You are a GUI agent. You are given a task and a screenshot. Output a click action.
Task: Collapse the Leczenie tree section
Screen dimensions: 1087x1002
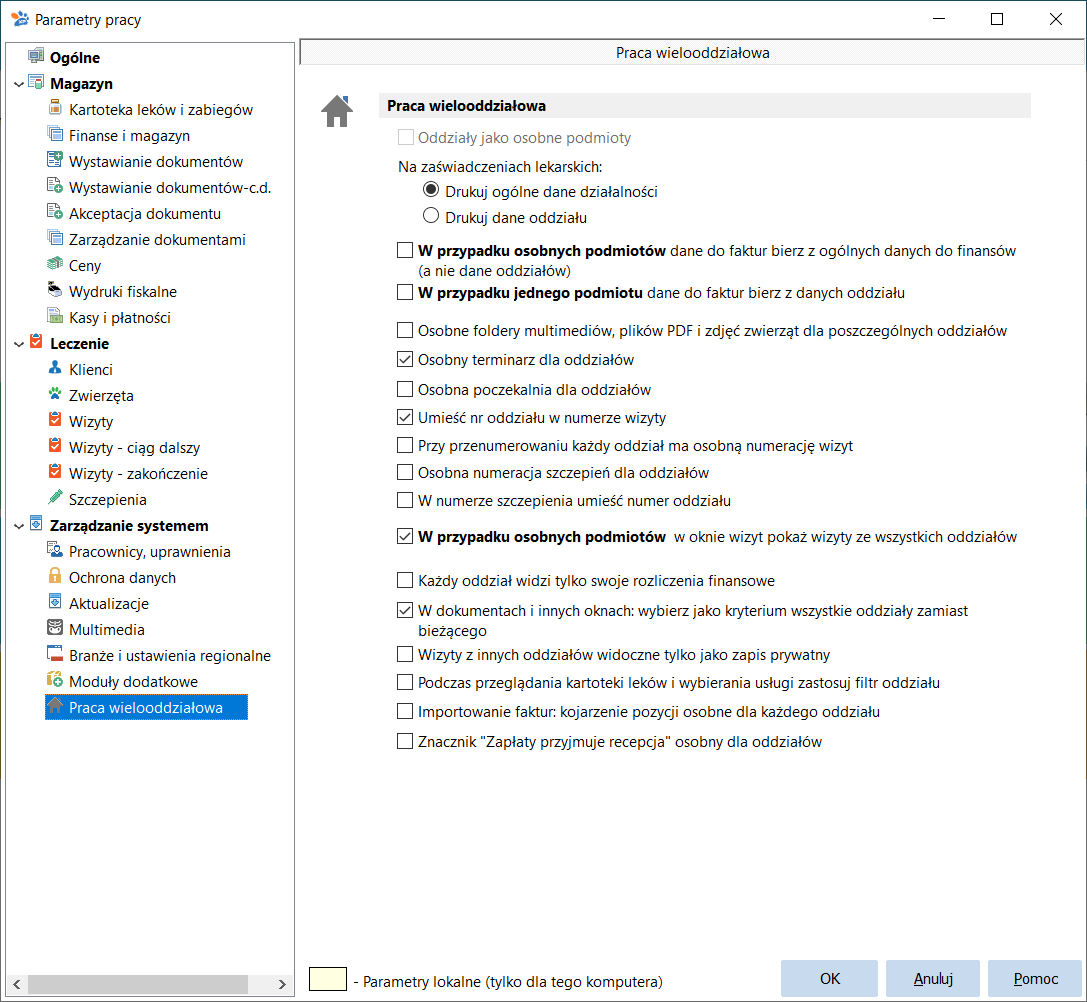click(x=19, y=344)
